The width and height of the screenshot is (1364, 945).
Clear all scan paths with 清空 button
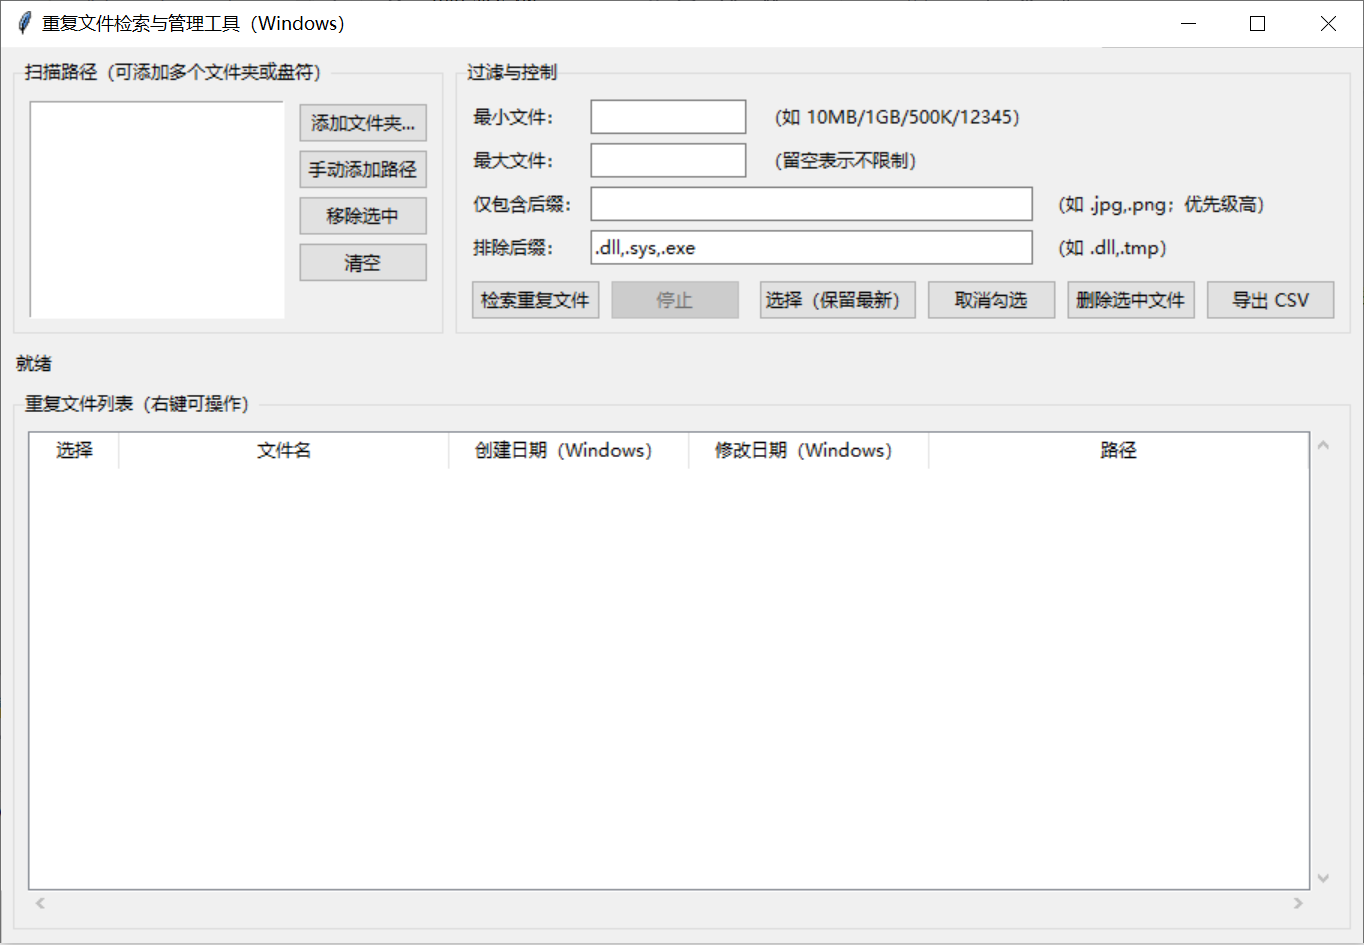pyautogui.click(x=362, y=262)
